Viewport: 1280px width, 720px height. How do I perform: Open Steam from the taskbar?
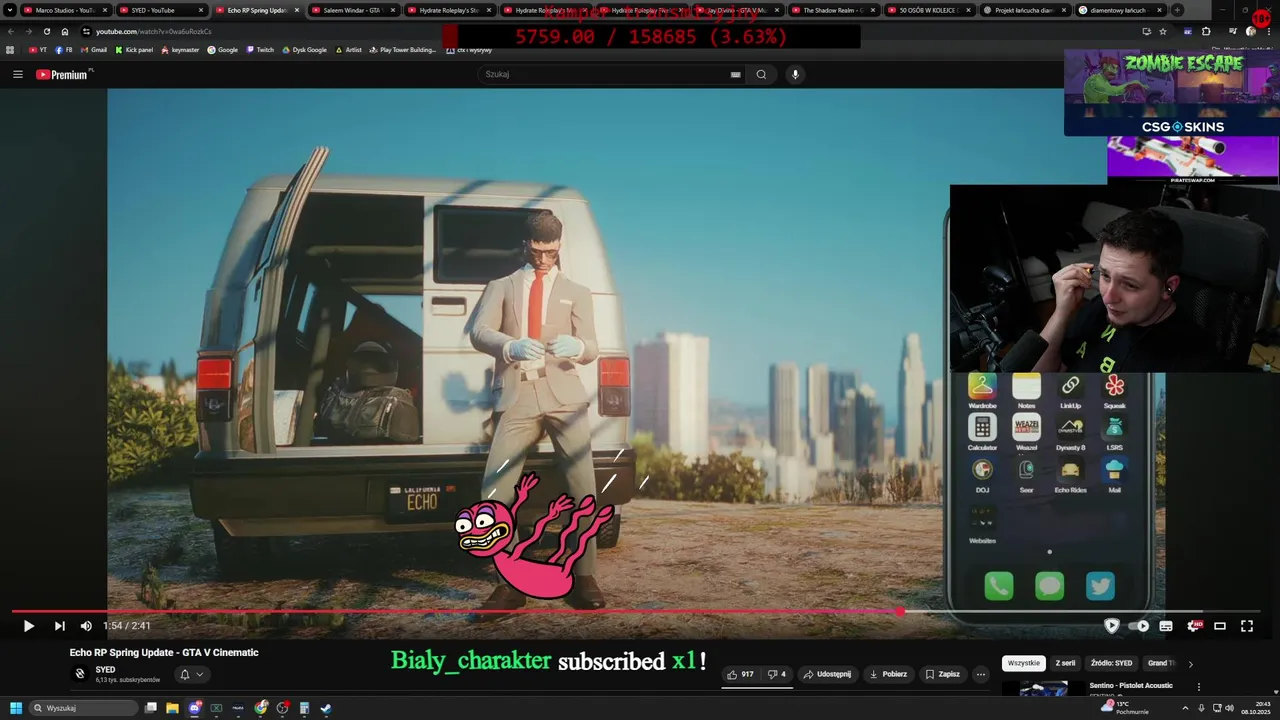click(x=326, y=708)
